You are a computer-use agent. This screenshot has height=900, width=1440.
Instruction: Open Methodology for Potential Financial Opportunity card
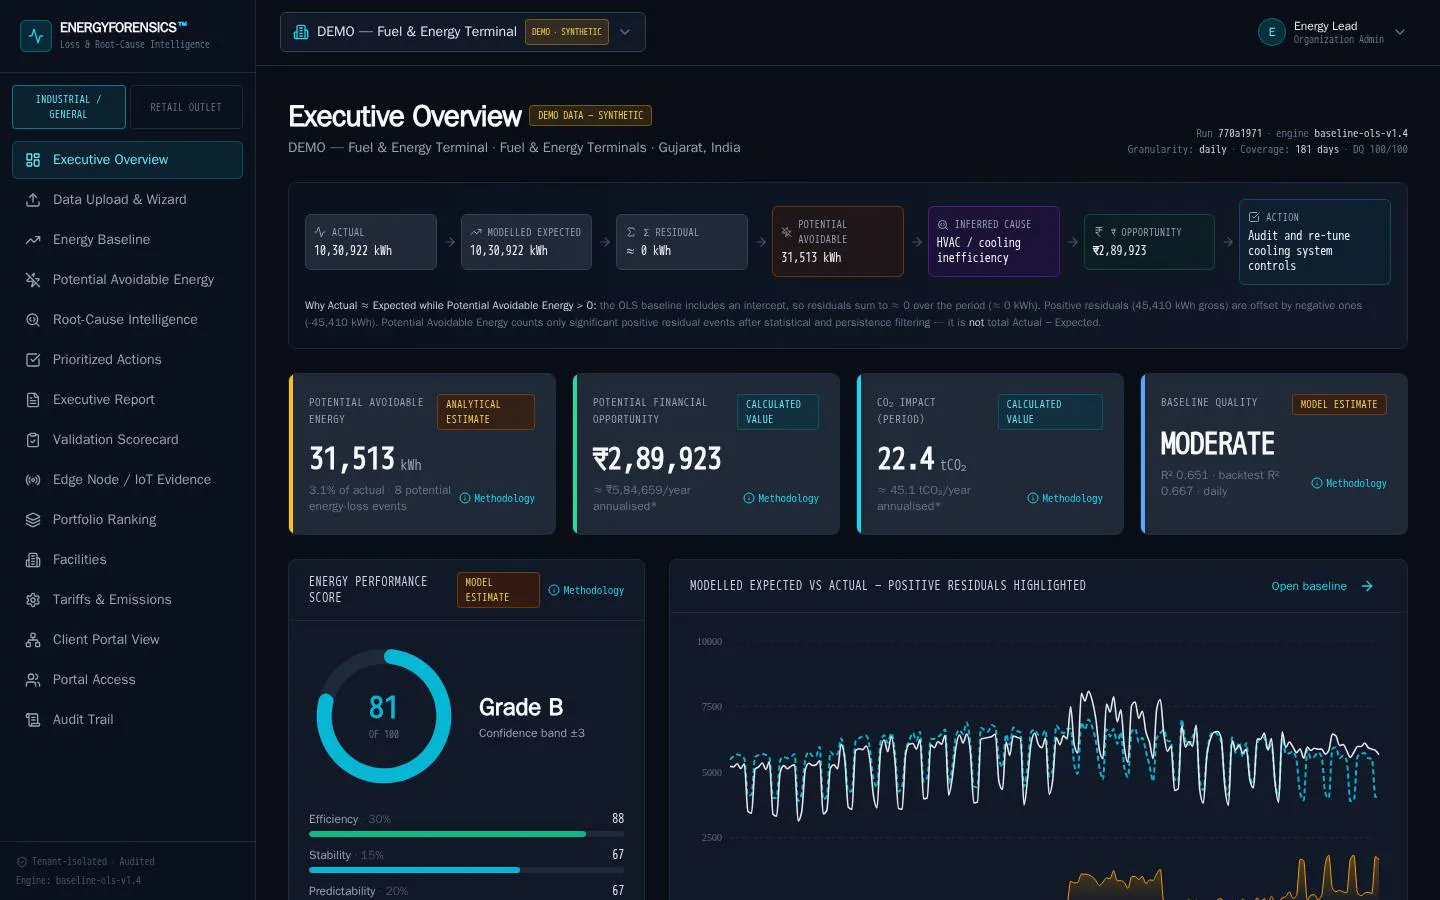781,498
